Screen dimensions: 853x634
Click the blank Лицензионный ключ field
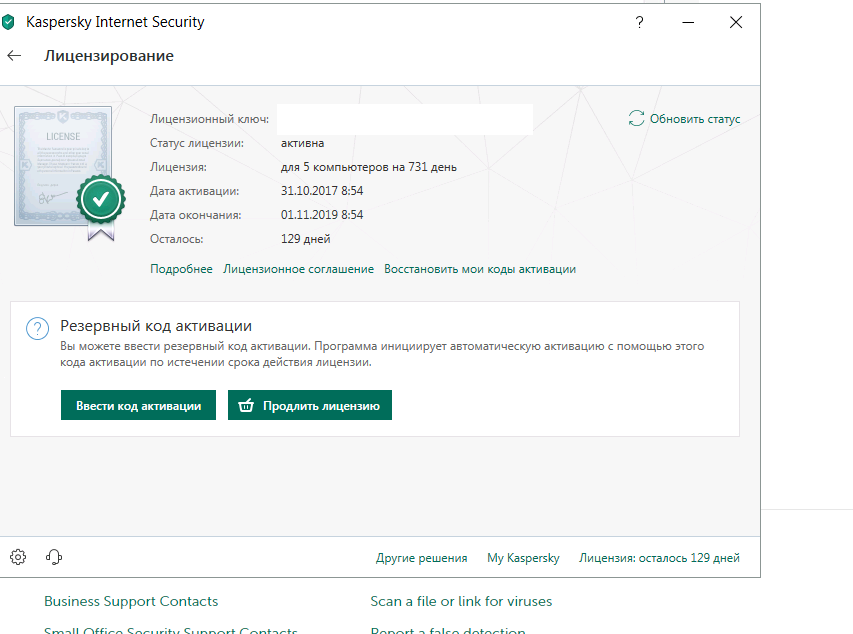[404, 119]
